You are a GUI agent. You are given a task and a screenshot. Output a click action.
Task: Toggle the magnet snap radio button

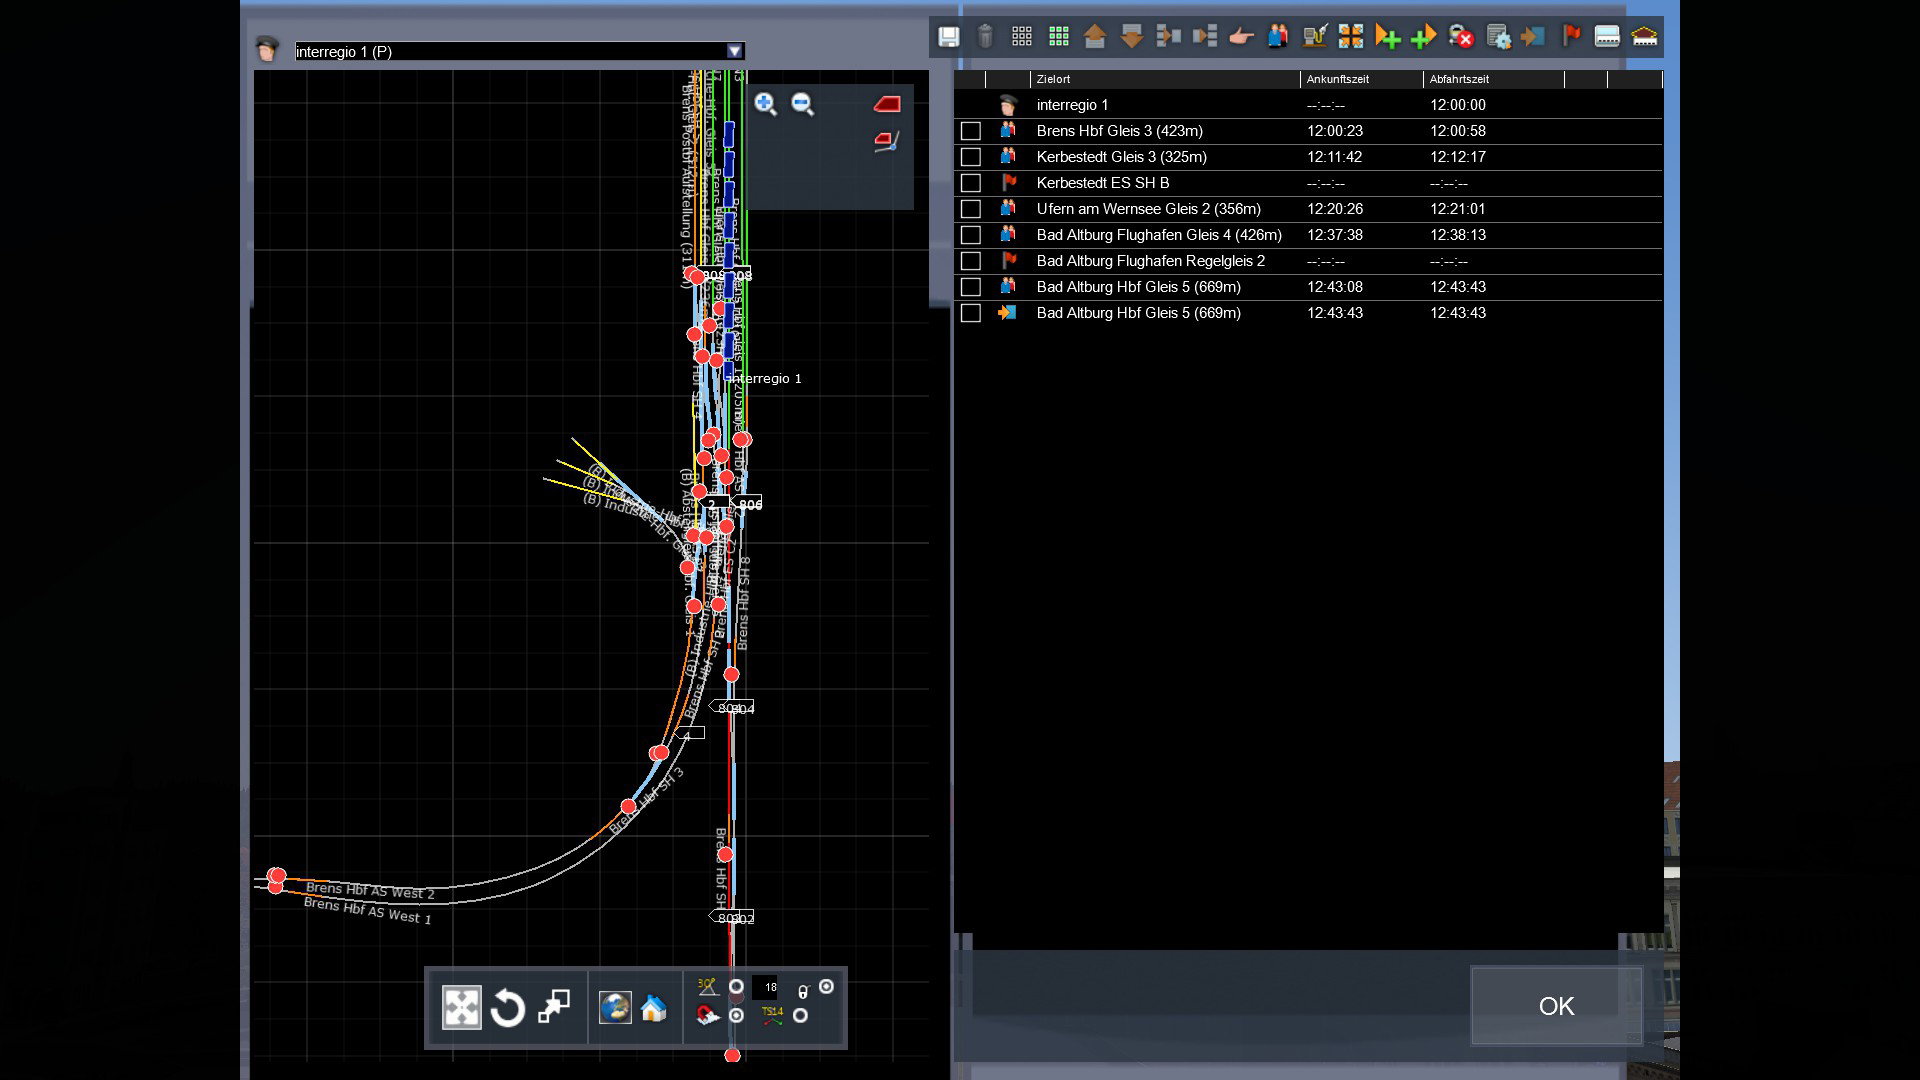point(736,1015)
